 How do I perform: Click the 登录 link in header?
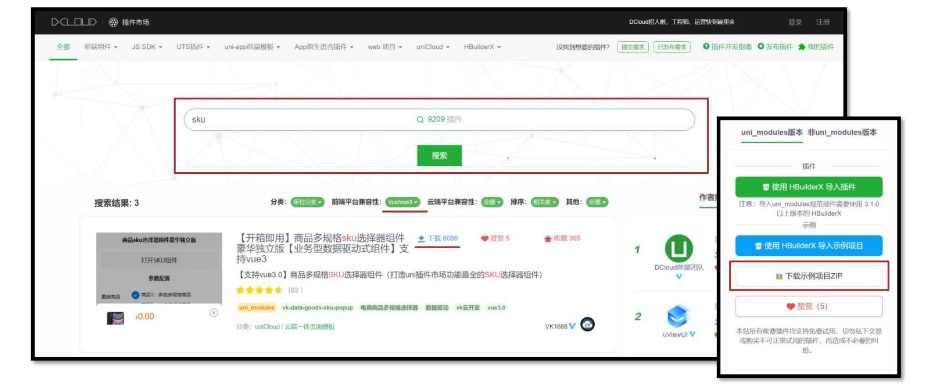(795, 22)
